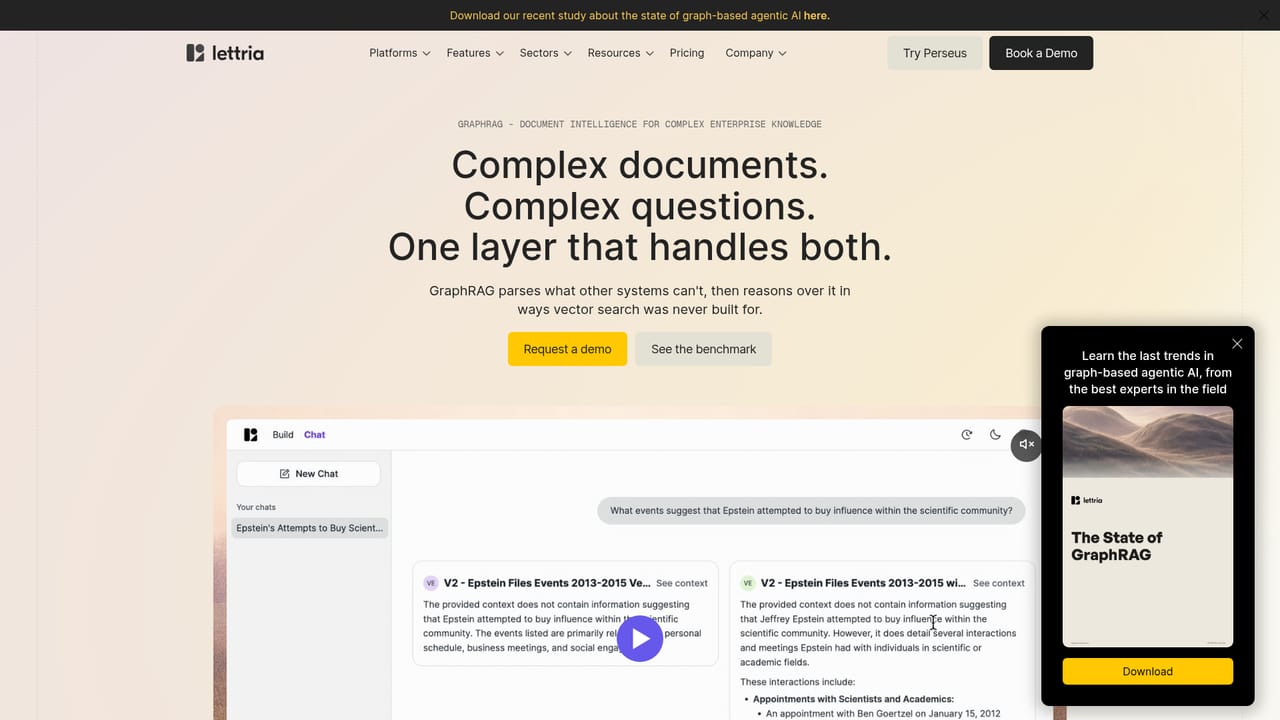Select the Epstein's Attempts chat in sidebar

(310, 528)
